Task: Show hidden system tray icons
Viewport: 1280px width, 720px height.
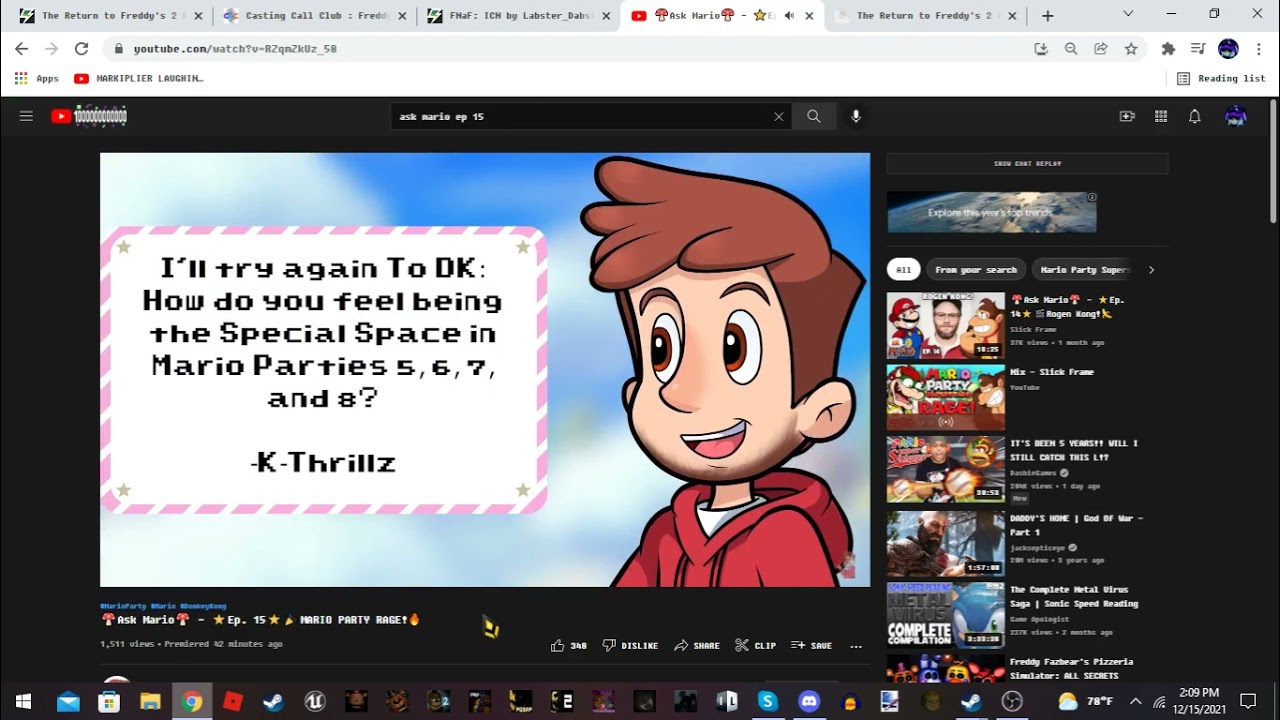Action: [1135, 701]
